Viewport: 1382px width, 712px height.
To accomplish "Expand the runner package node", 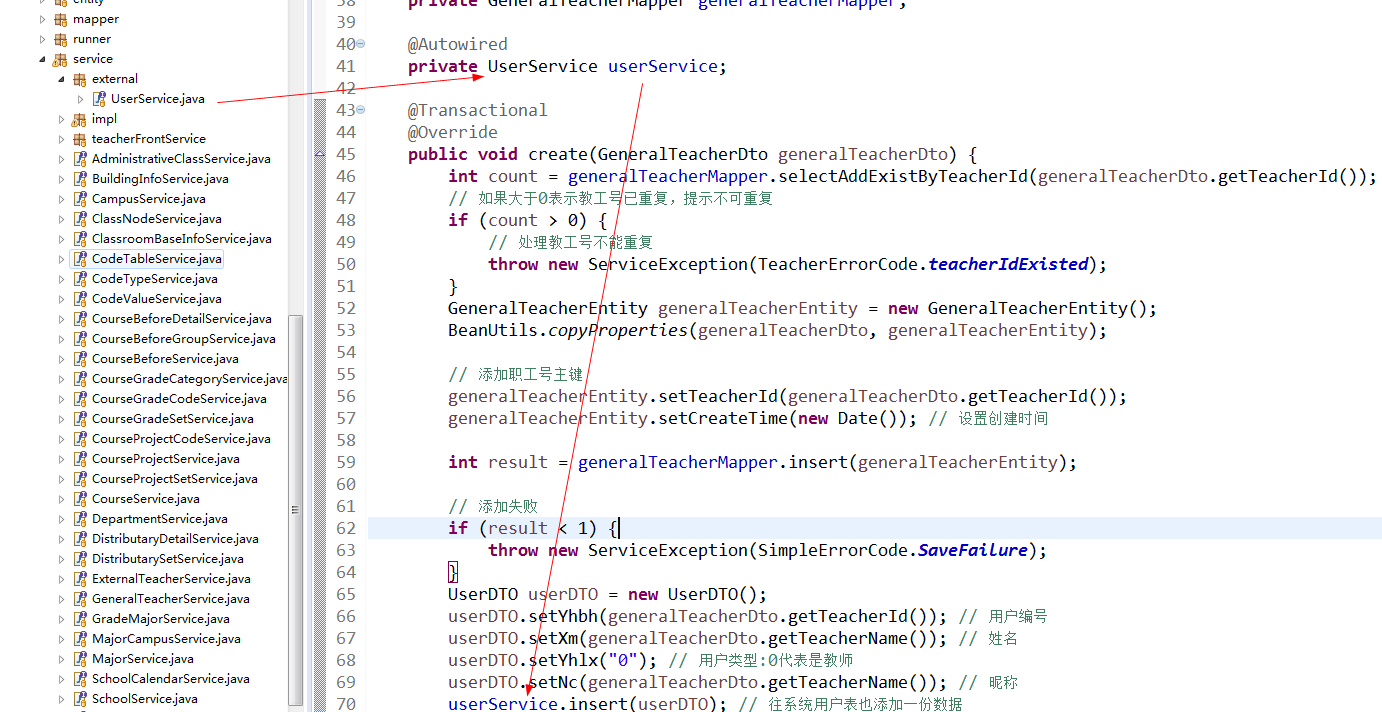I will 42,39.
